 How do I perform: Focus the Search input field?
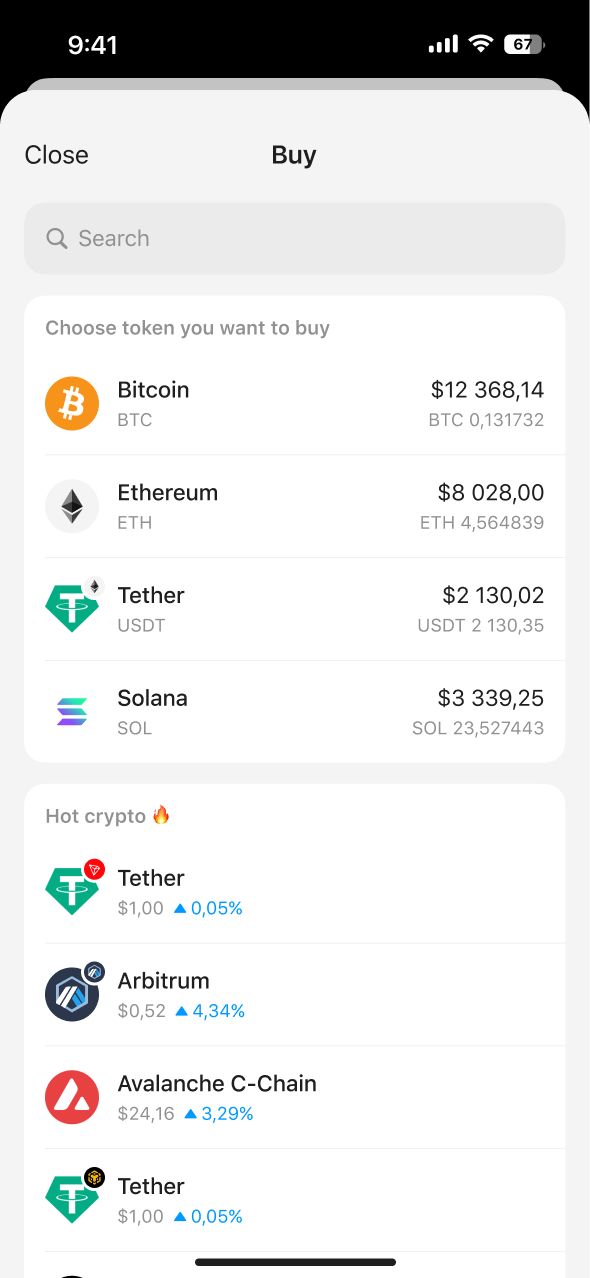[x=295, y=238]
